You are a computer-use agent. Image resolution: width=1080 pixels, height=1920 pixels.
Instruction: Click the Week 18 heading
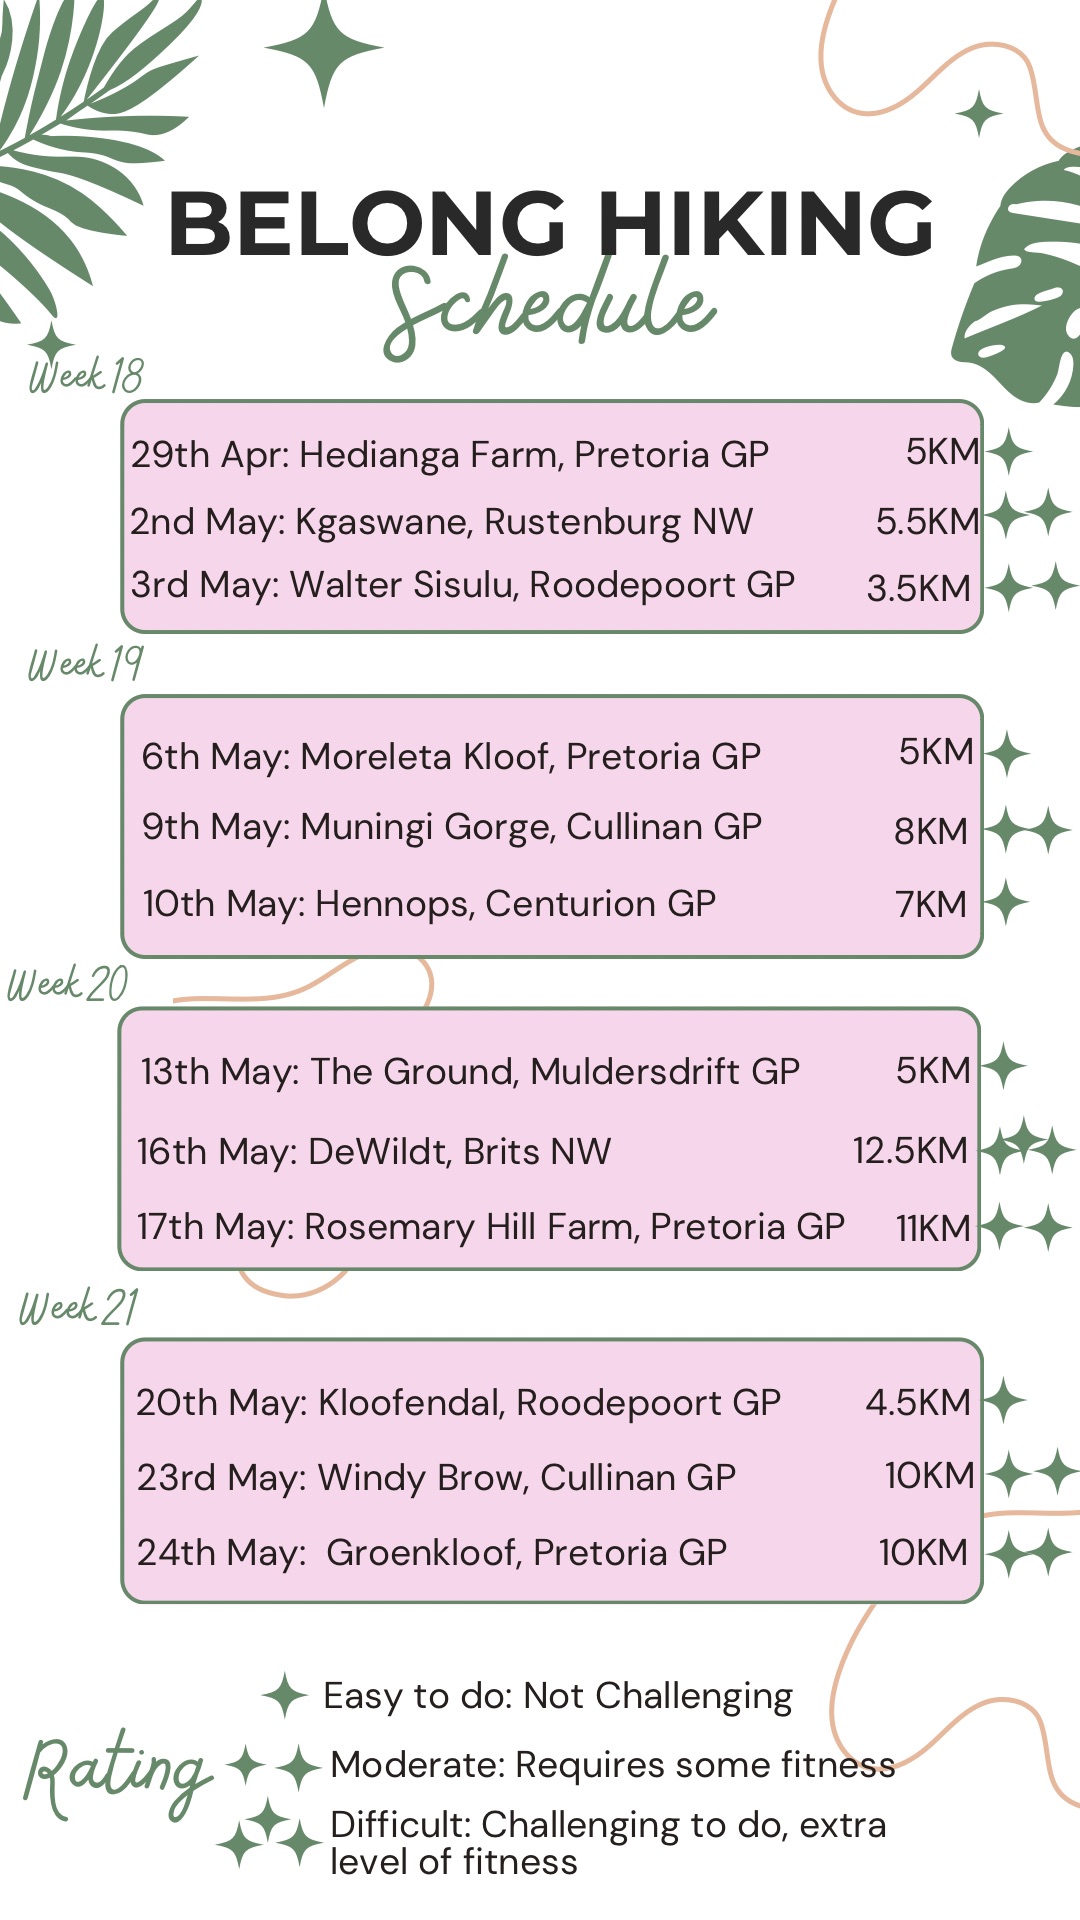coord(86,375)
